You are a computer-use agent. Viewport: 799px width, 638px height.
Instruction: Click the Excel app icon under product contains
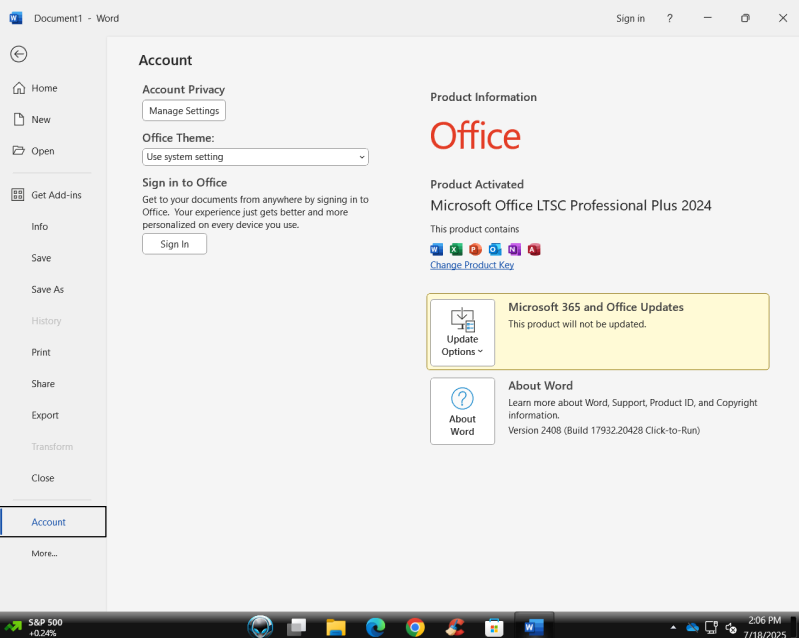coord(456,249)
